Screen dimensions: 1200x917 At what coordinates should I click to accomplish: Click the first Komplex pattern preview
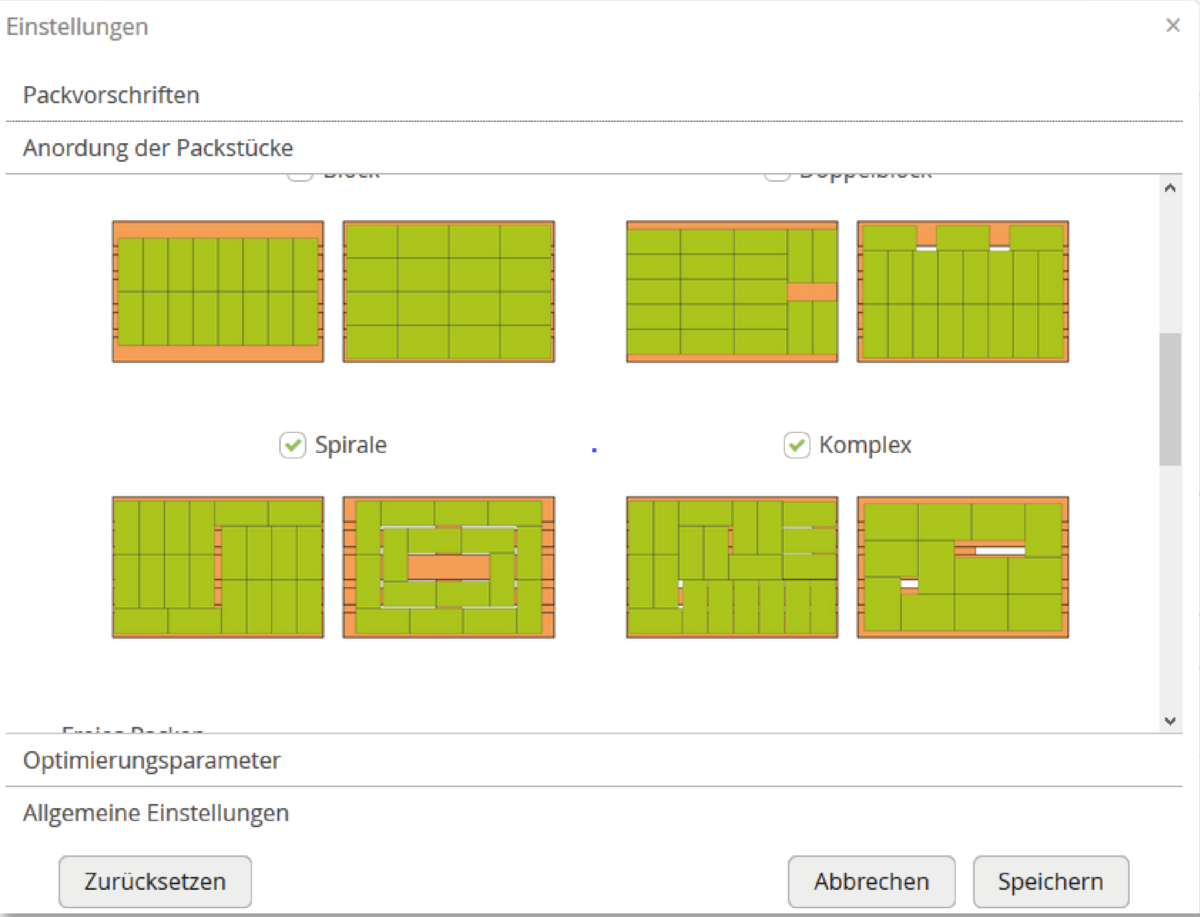pyautogui.click(x=732, y=566)
